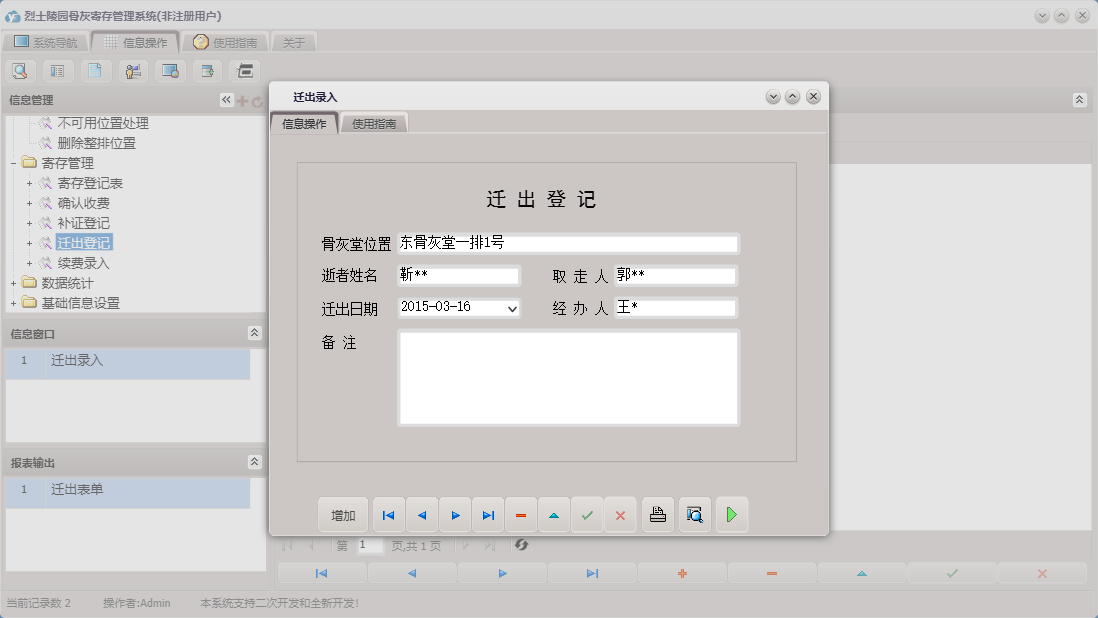1098x618 pixels.
Task: Open the 迁出日期 date dropdown
Action: point(510,309)
